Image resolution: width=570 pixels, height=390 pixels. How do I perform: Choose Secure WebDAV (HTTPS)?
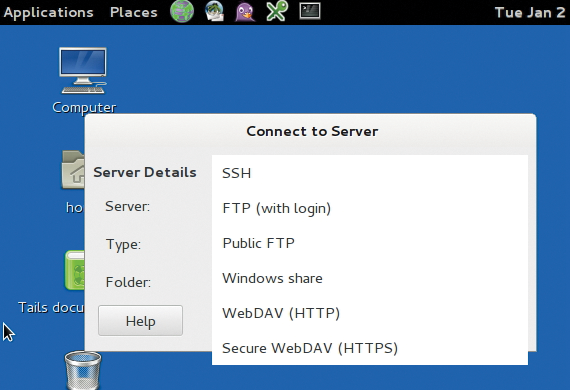pyautogui.click(x=370, y=348)
